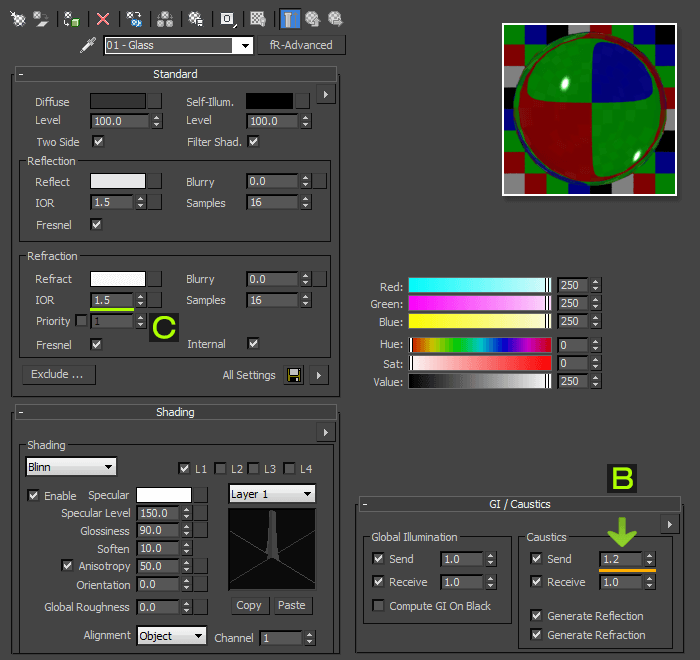Image resolution: width=700 pixels, height=660 pixels.
Task: Expand the arrow beside All Settings
Action: click(x=319, y=375)
